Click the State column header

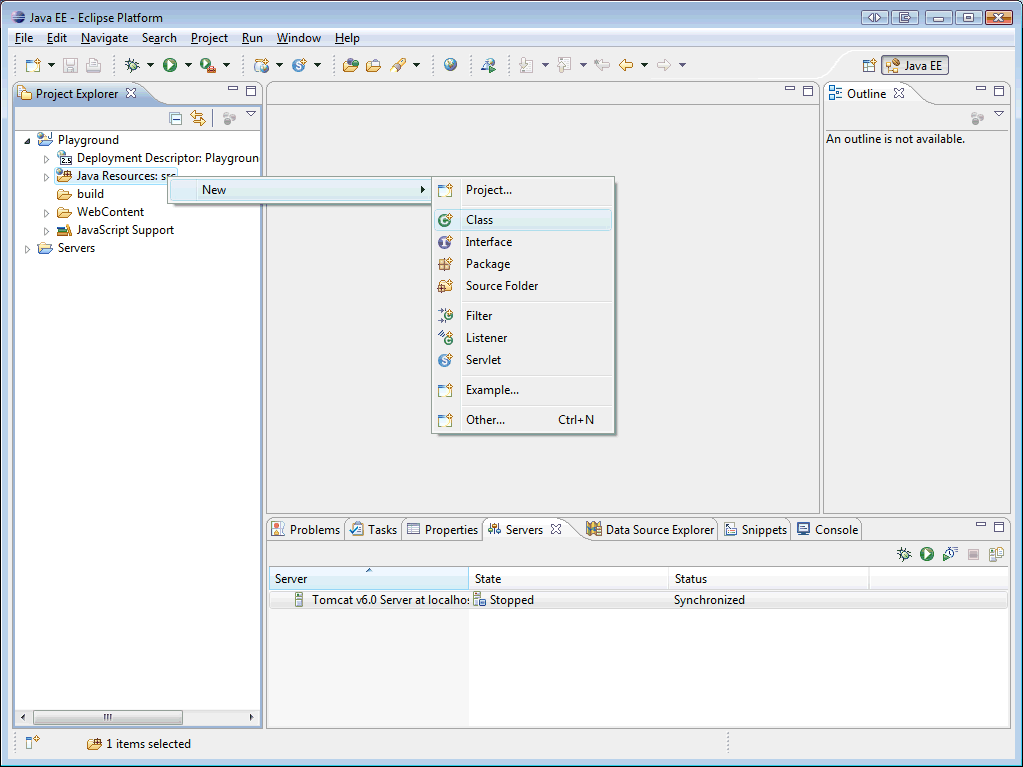568,579
